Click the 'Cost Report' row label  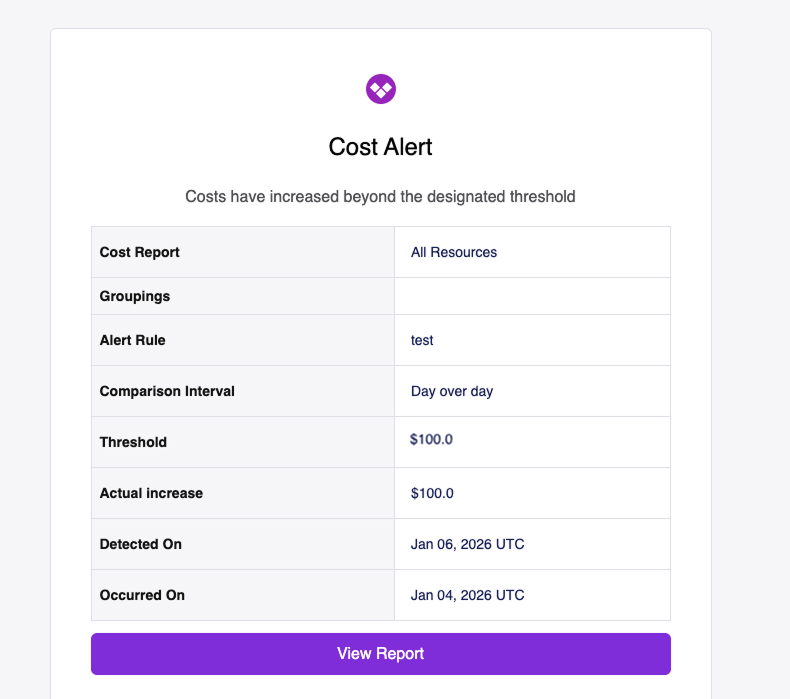(x=140, y=252)
